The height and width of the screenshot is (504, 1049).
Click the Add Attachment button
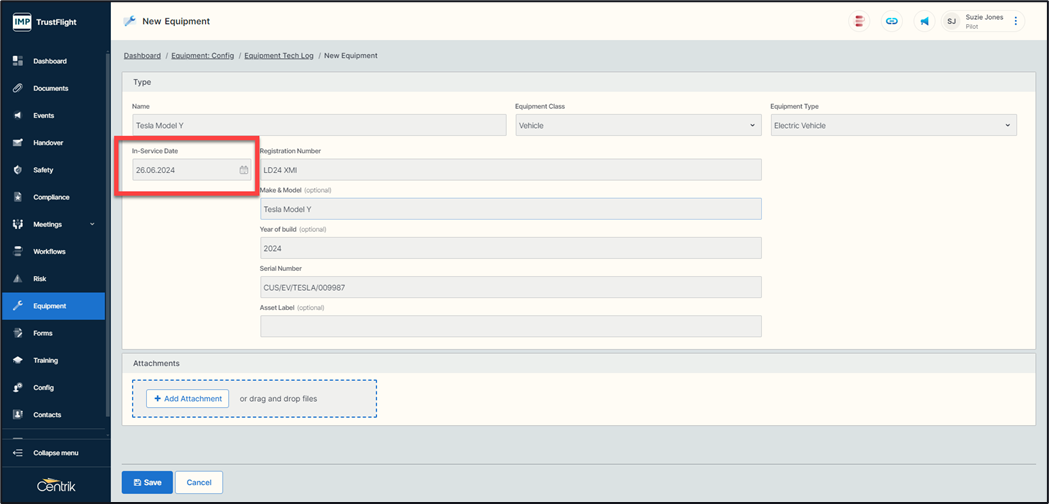point(187,398)
